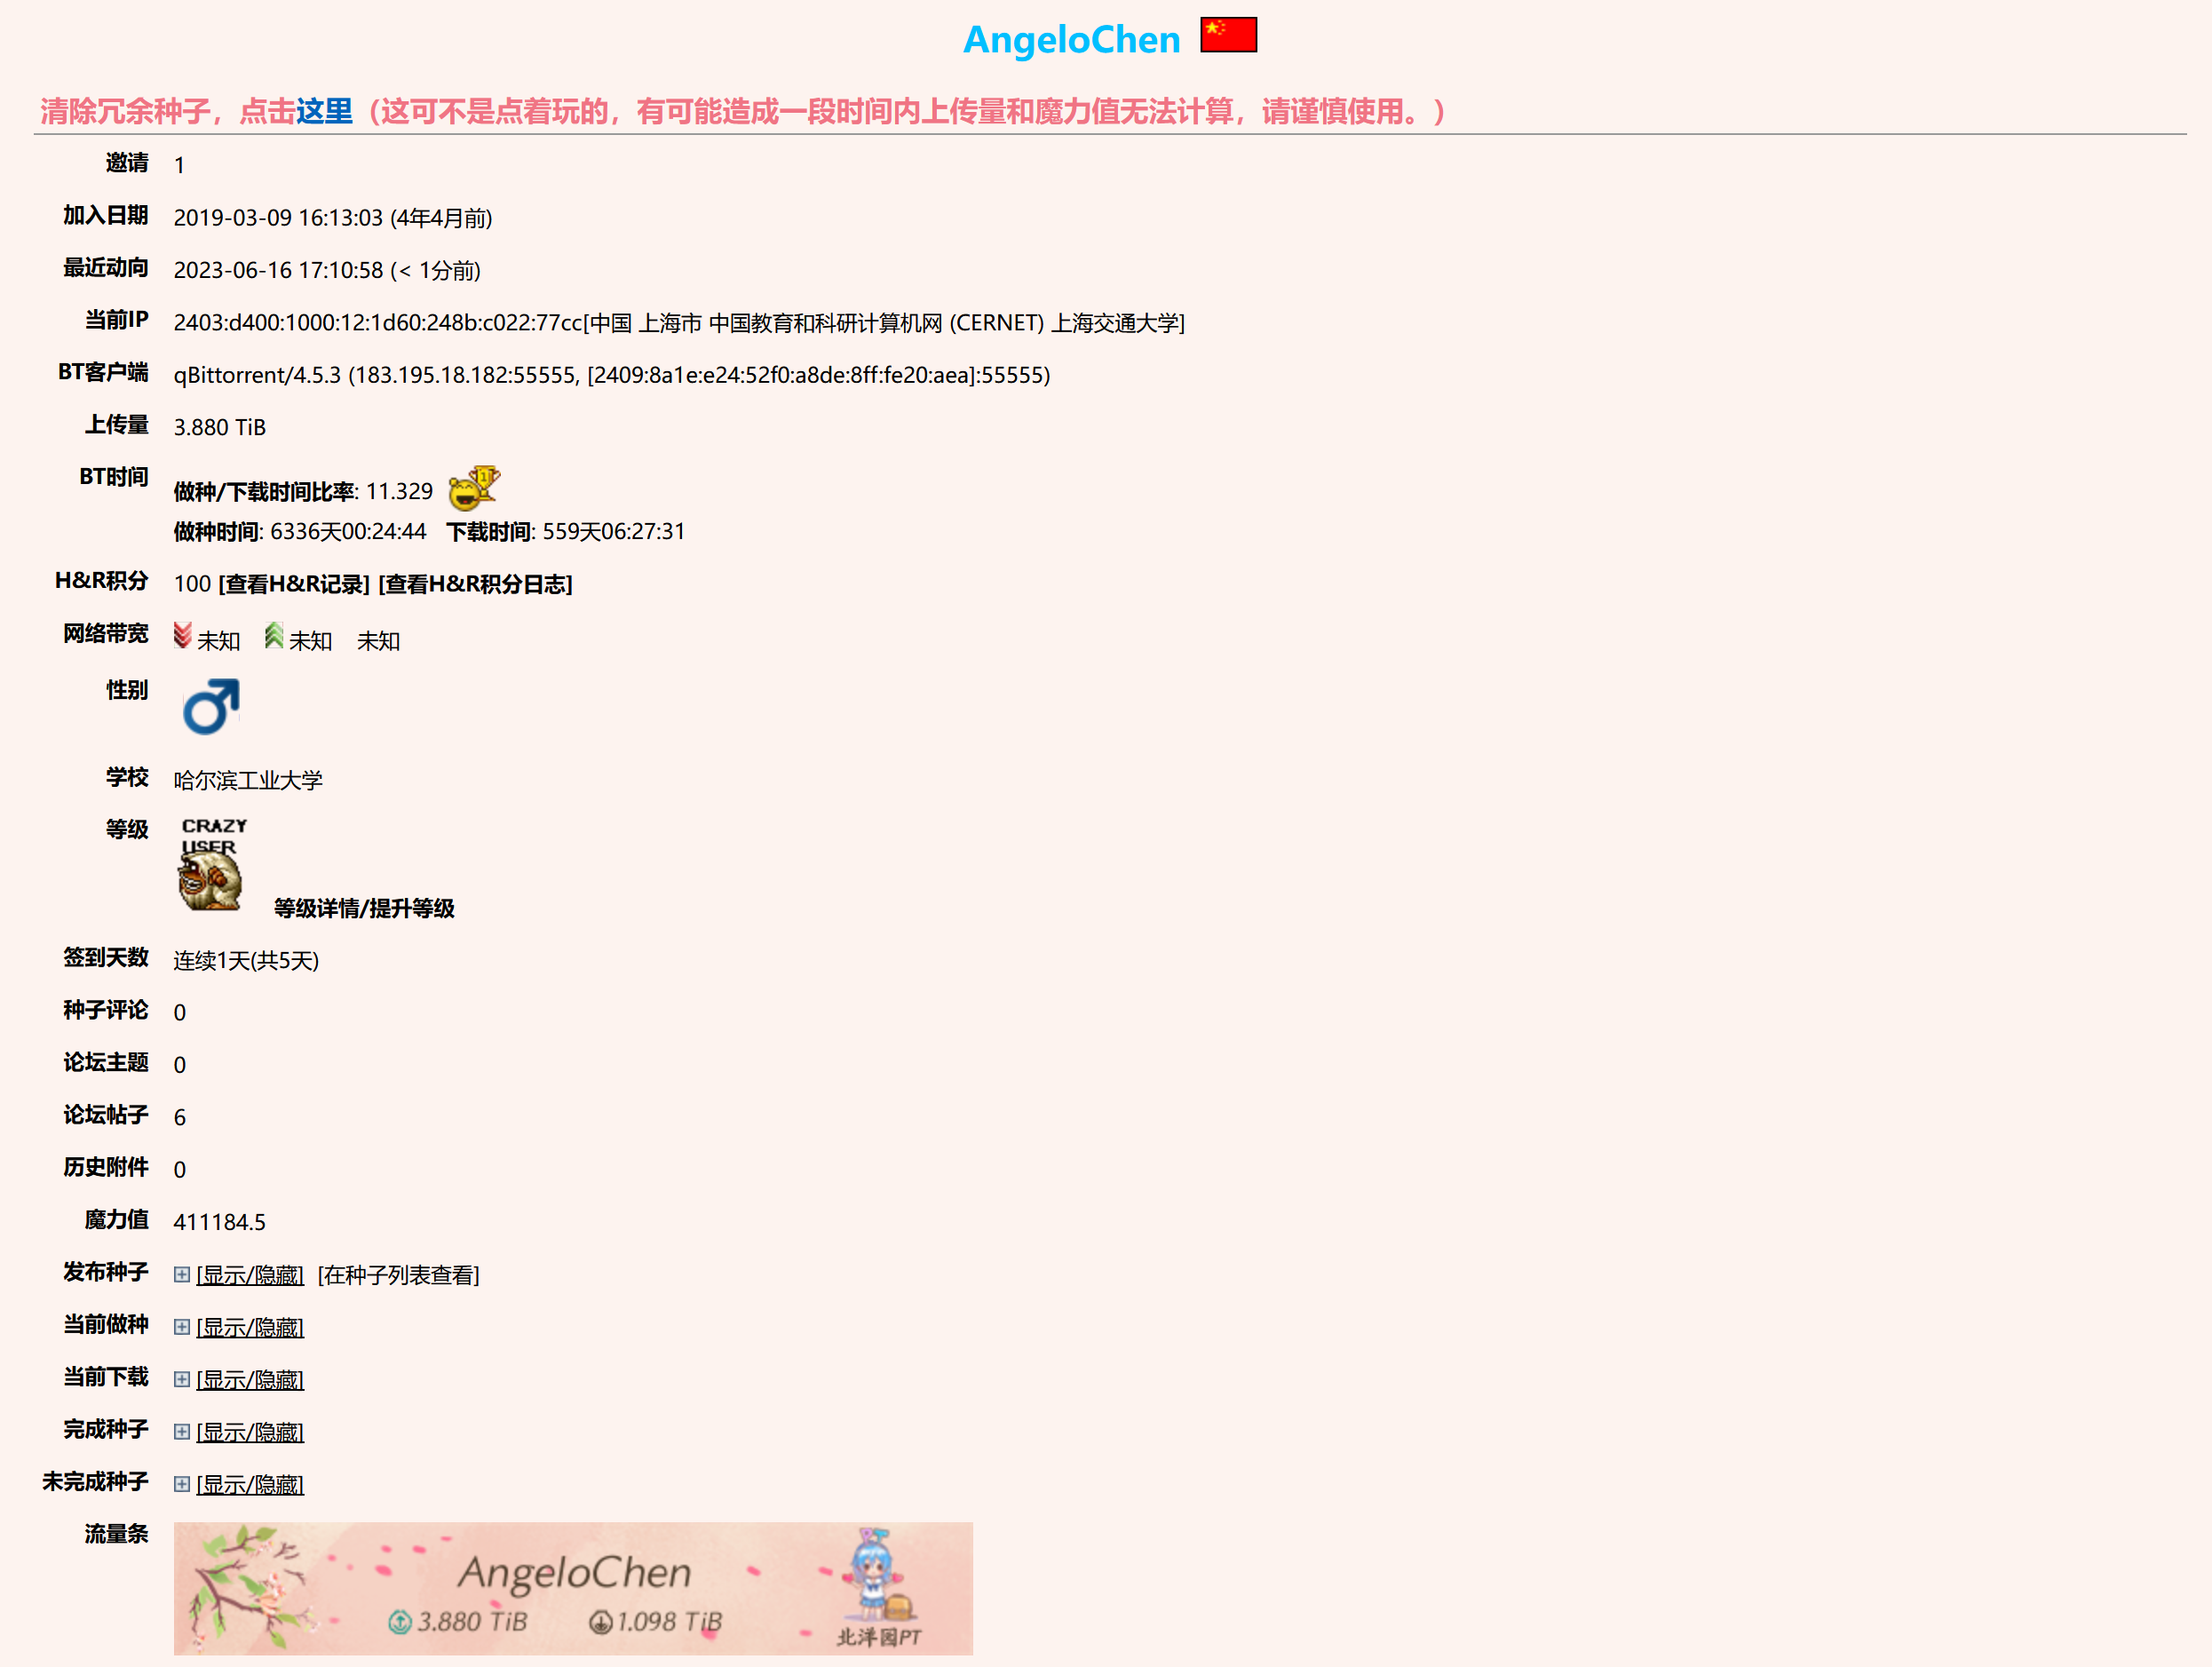Image resolution: width=2212 pixels, height=1667 pixels.
Task: Click the red download bandwidth arrow icon
Action: pos(182,636)
